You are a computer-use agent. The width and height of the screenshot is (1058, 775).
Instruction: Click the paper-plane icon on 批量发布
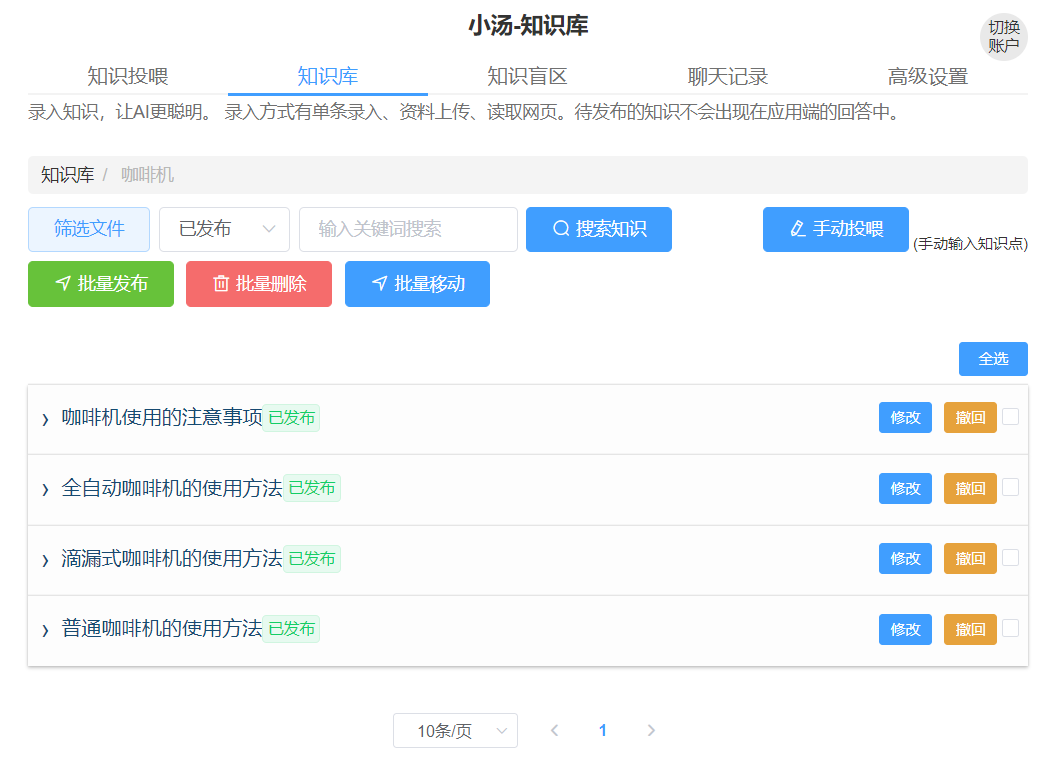62,283
